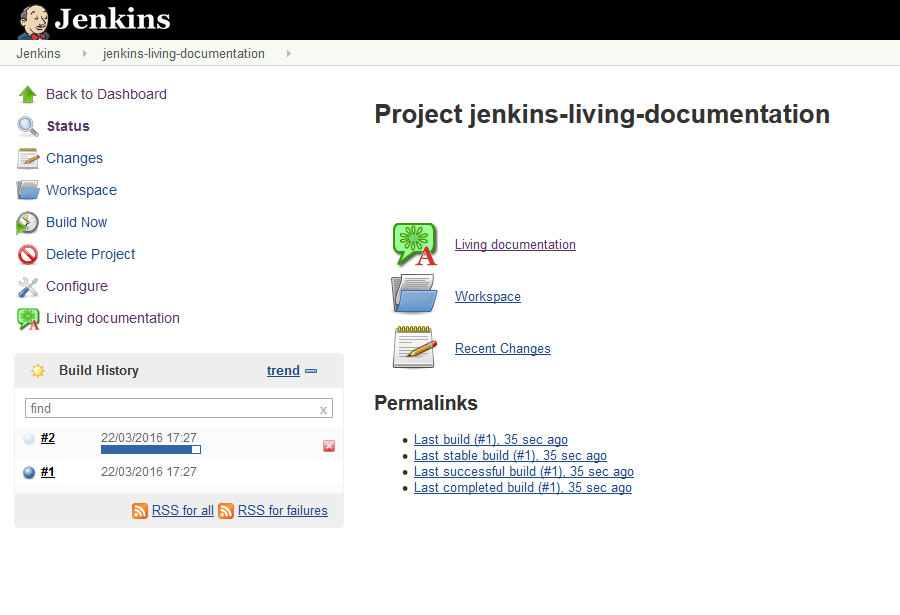
Task: Click the build #1 timestamp 22/03/2016 17:27
Action: [x=149, y=472]
